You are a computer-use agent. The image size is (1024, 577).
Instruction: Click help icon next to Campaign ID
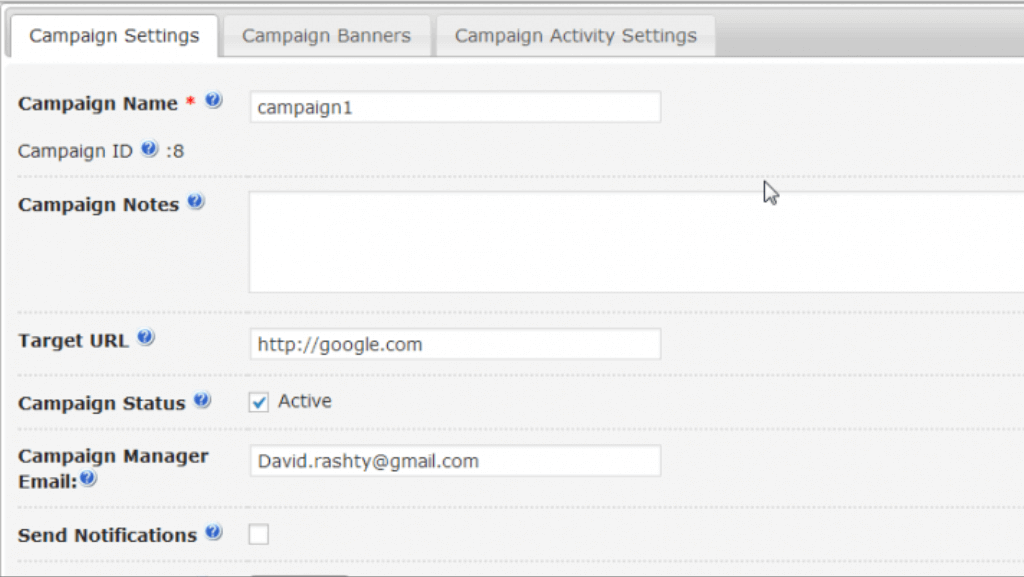(149, 150)
